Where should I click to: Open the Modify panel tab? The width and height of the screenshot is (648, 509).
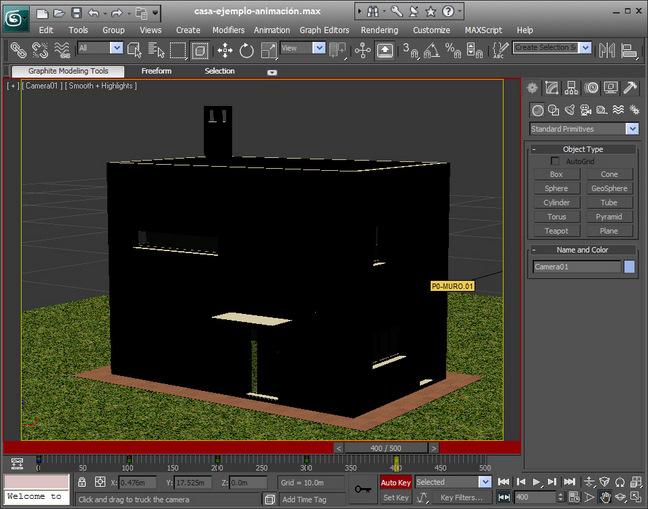pos(551,88)
